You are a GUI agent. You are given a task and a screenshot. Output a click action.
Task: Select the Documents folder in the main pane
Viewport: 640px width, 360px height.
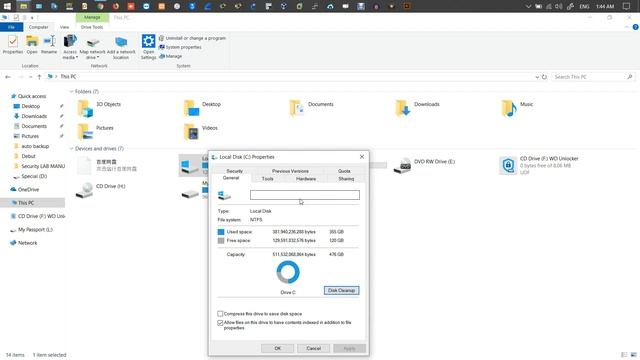point(311,108)
